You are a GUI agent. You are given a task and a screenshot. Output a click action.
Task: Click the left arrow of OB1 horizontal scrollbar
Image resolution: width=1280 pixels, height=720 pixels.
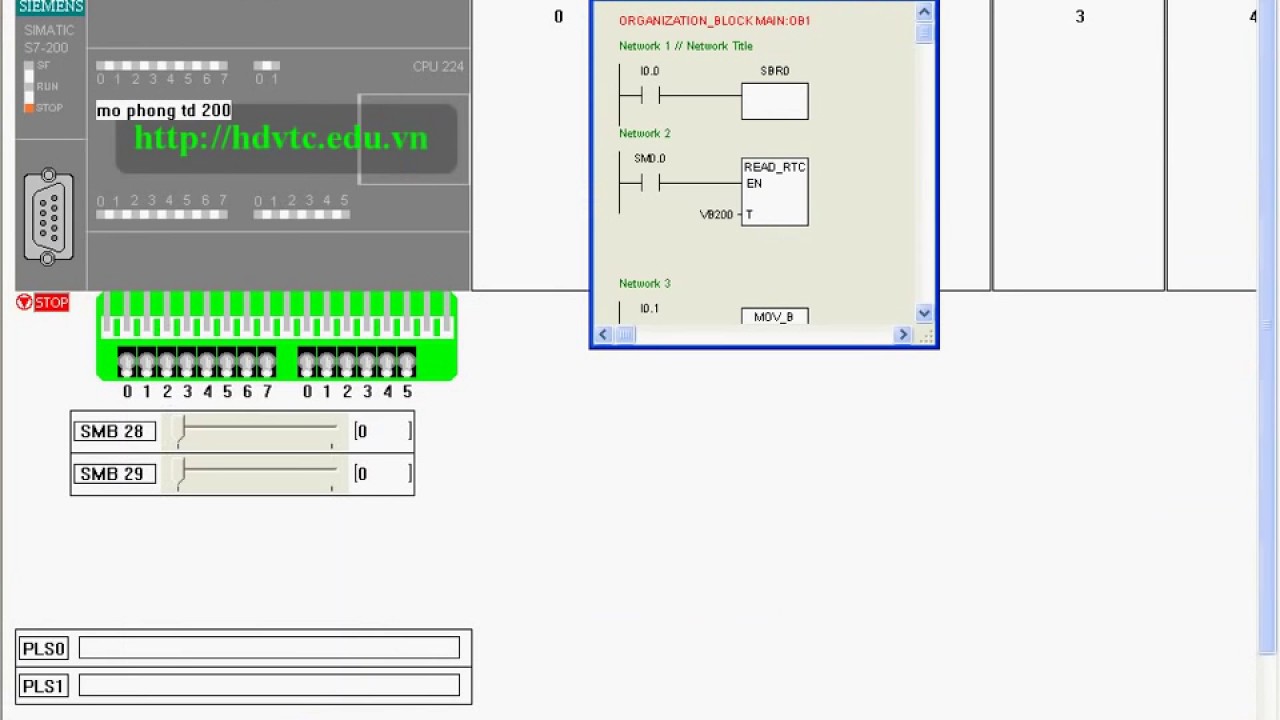604,334
